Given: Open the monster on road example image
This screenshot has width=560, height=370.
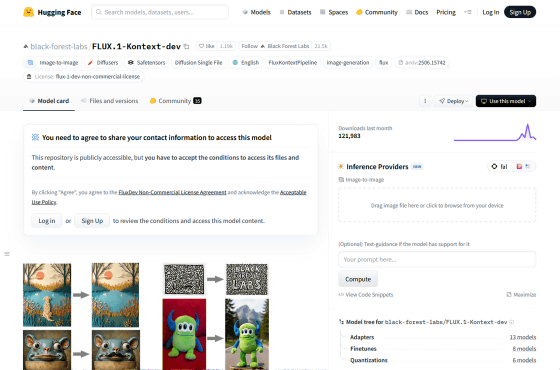Looking at the screenshot, I should coord(247,334).
